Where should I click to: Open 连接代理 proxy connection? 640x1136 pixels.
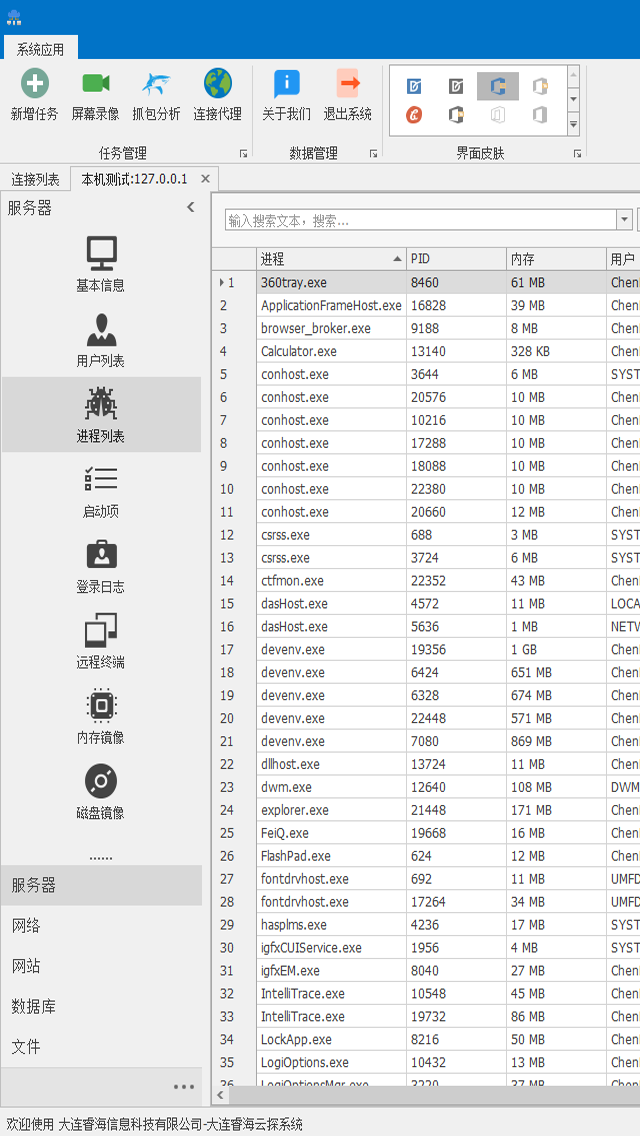(217, 85)
